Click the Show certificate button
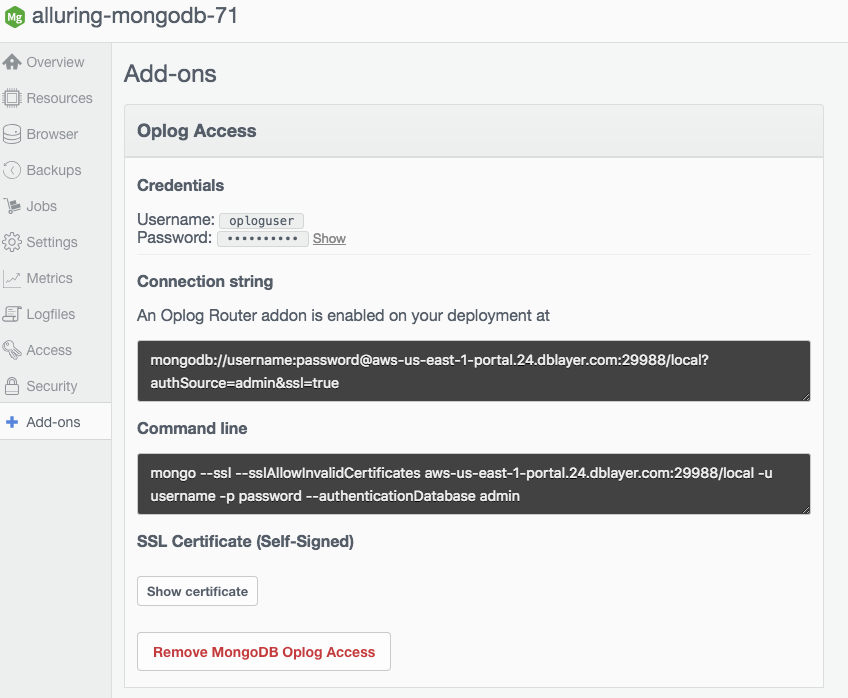 (197, 590)
